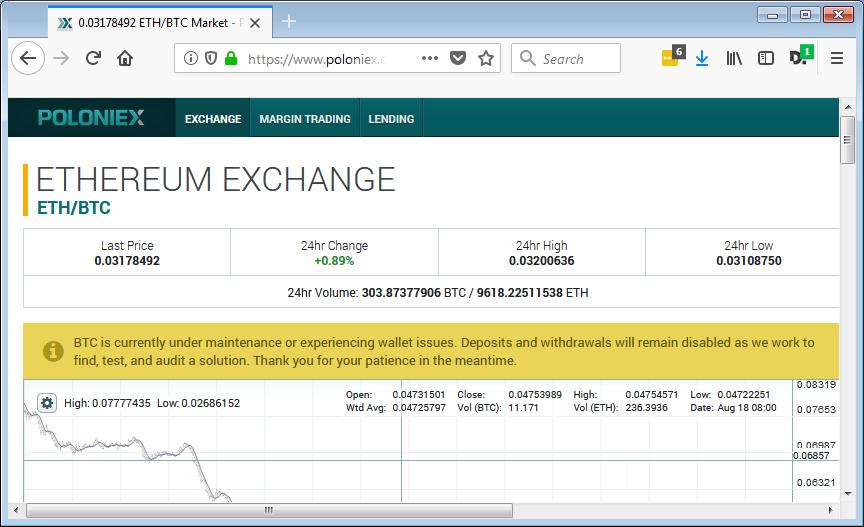Viewport: 864px width, 527px height.
Task: Click the browser forward arrow
Action: click(x=61, y=58)
